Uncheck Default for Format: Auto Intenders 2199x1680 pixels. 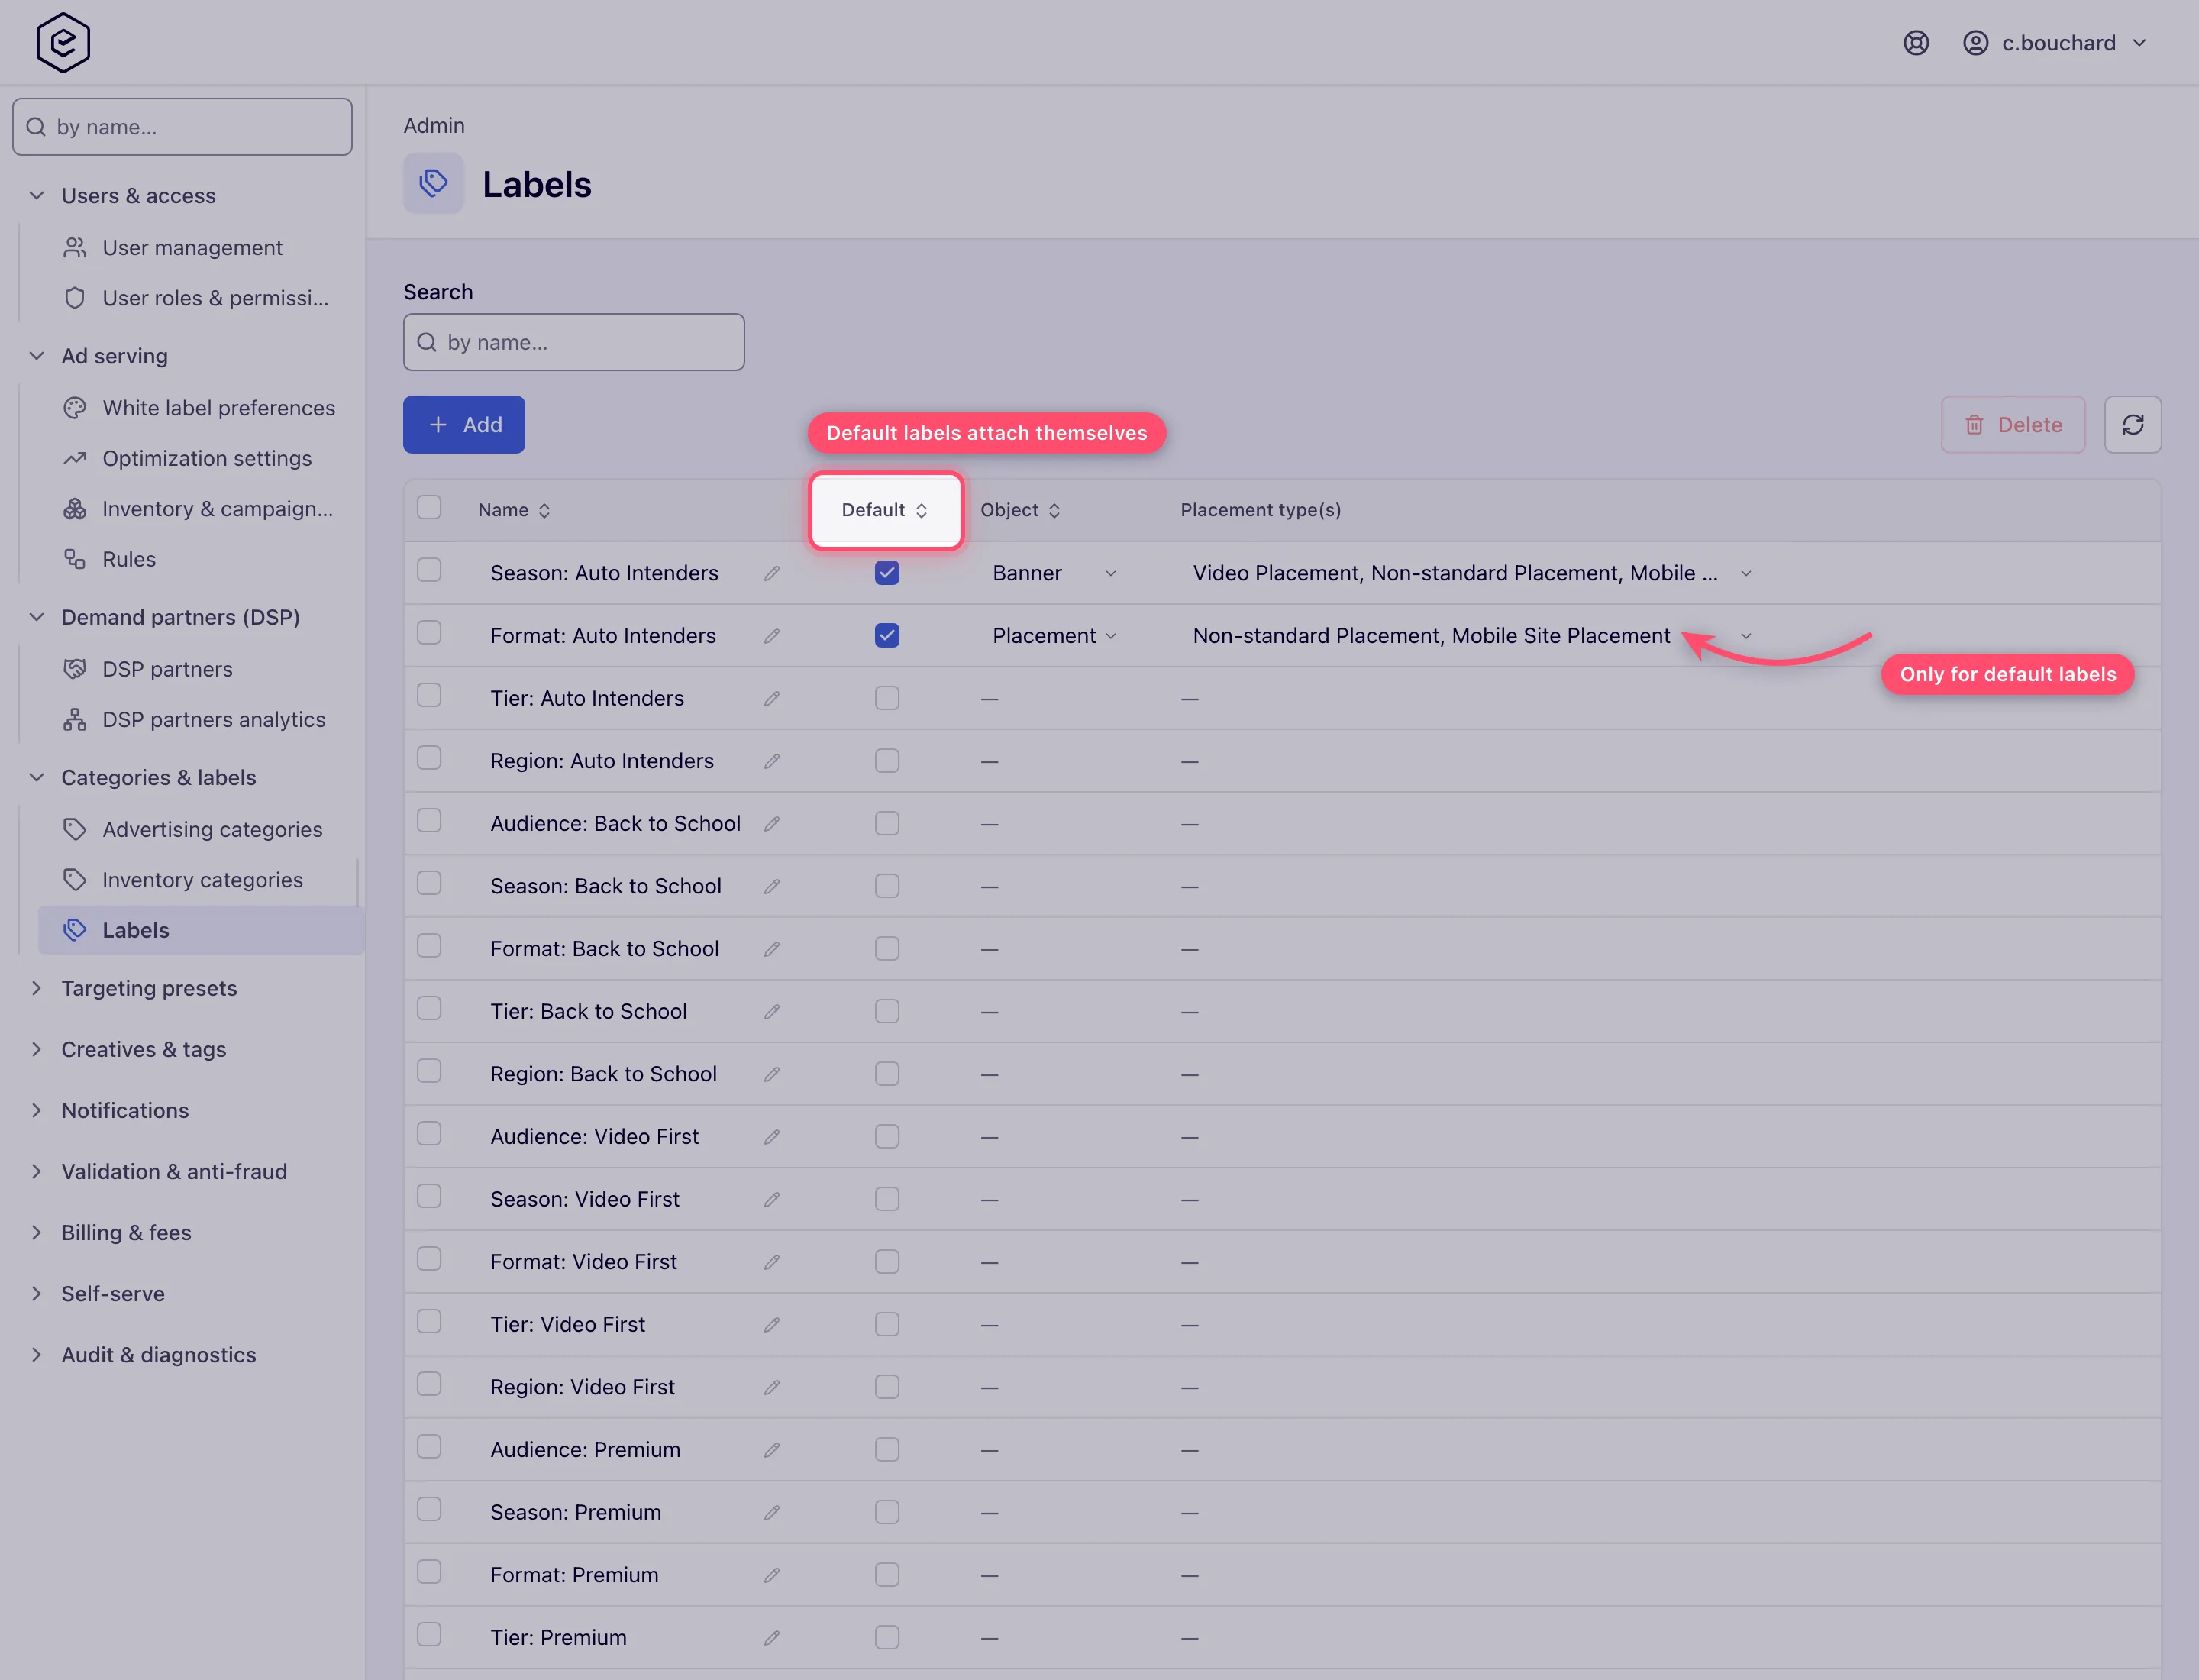point(887,636)
